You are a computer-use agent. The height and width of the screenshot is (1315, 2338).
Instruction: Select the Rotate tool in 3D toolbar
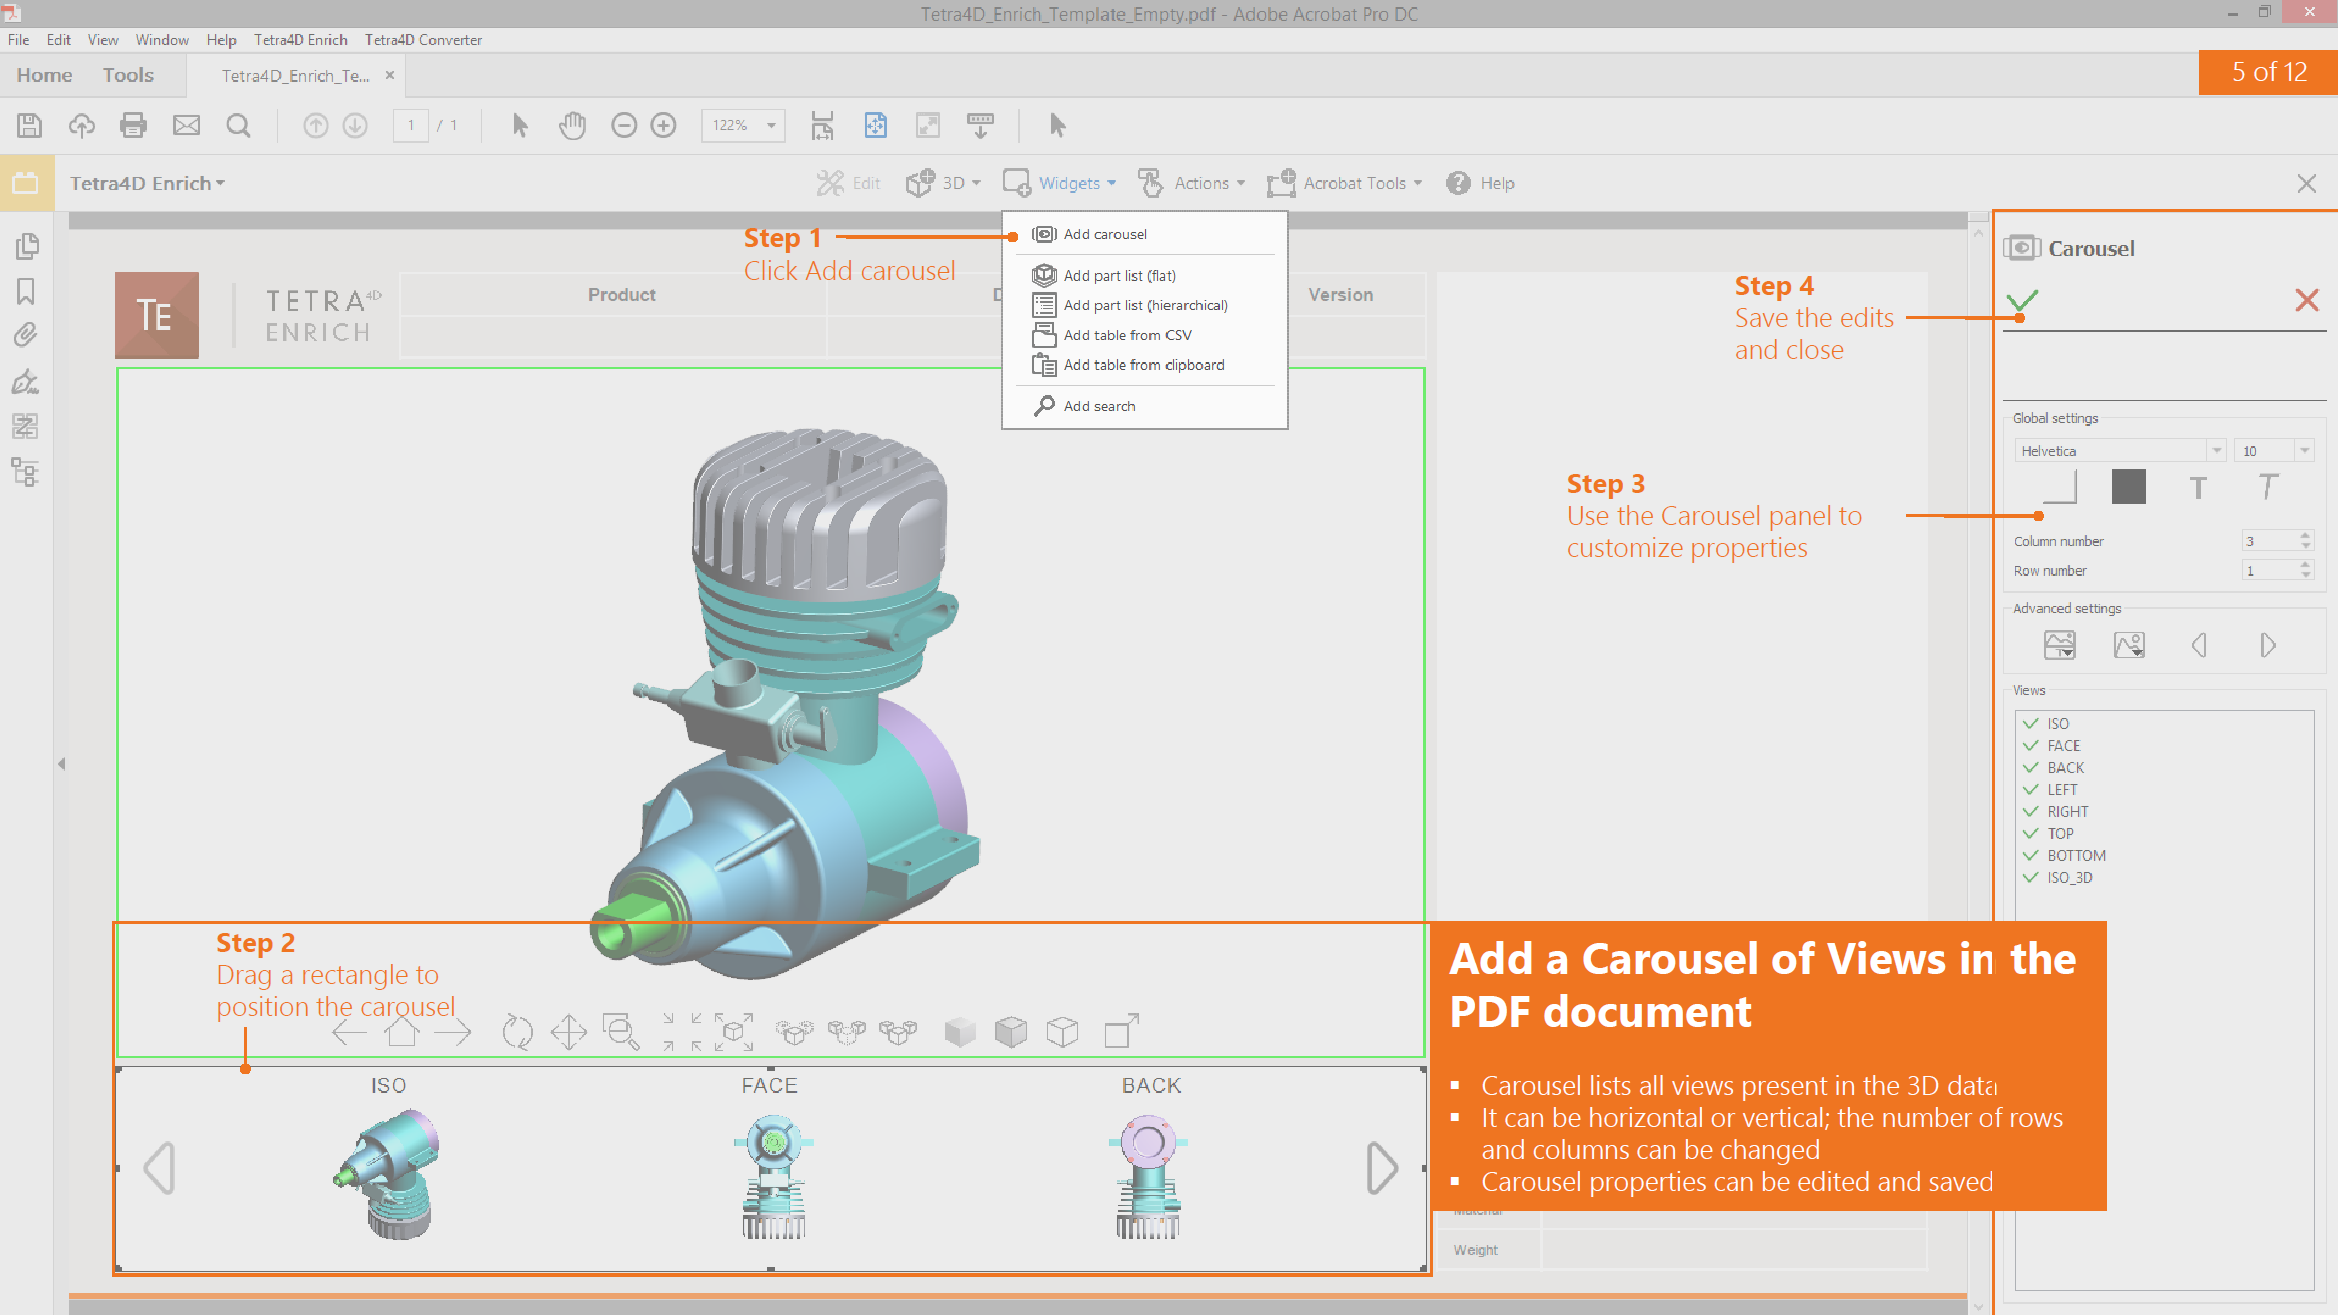tap(517, 1032)
